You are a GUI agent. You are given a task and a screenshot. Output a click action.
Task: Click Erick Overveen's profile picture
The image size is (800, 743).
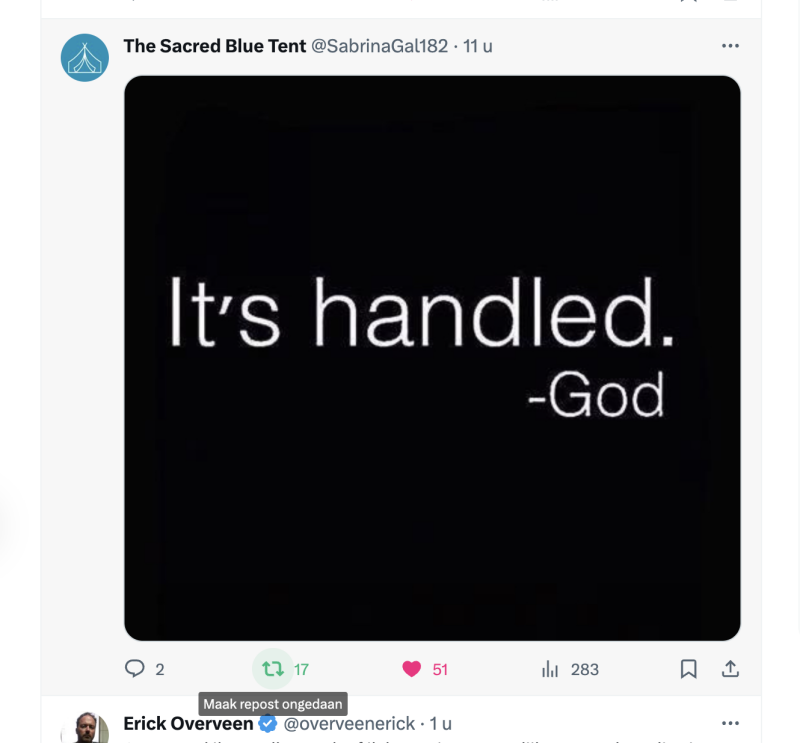coord(85,730)
